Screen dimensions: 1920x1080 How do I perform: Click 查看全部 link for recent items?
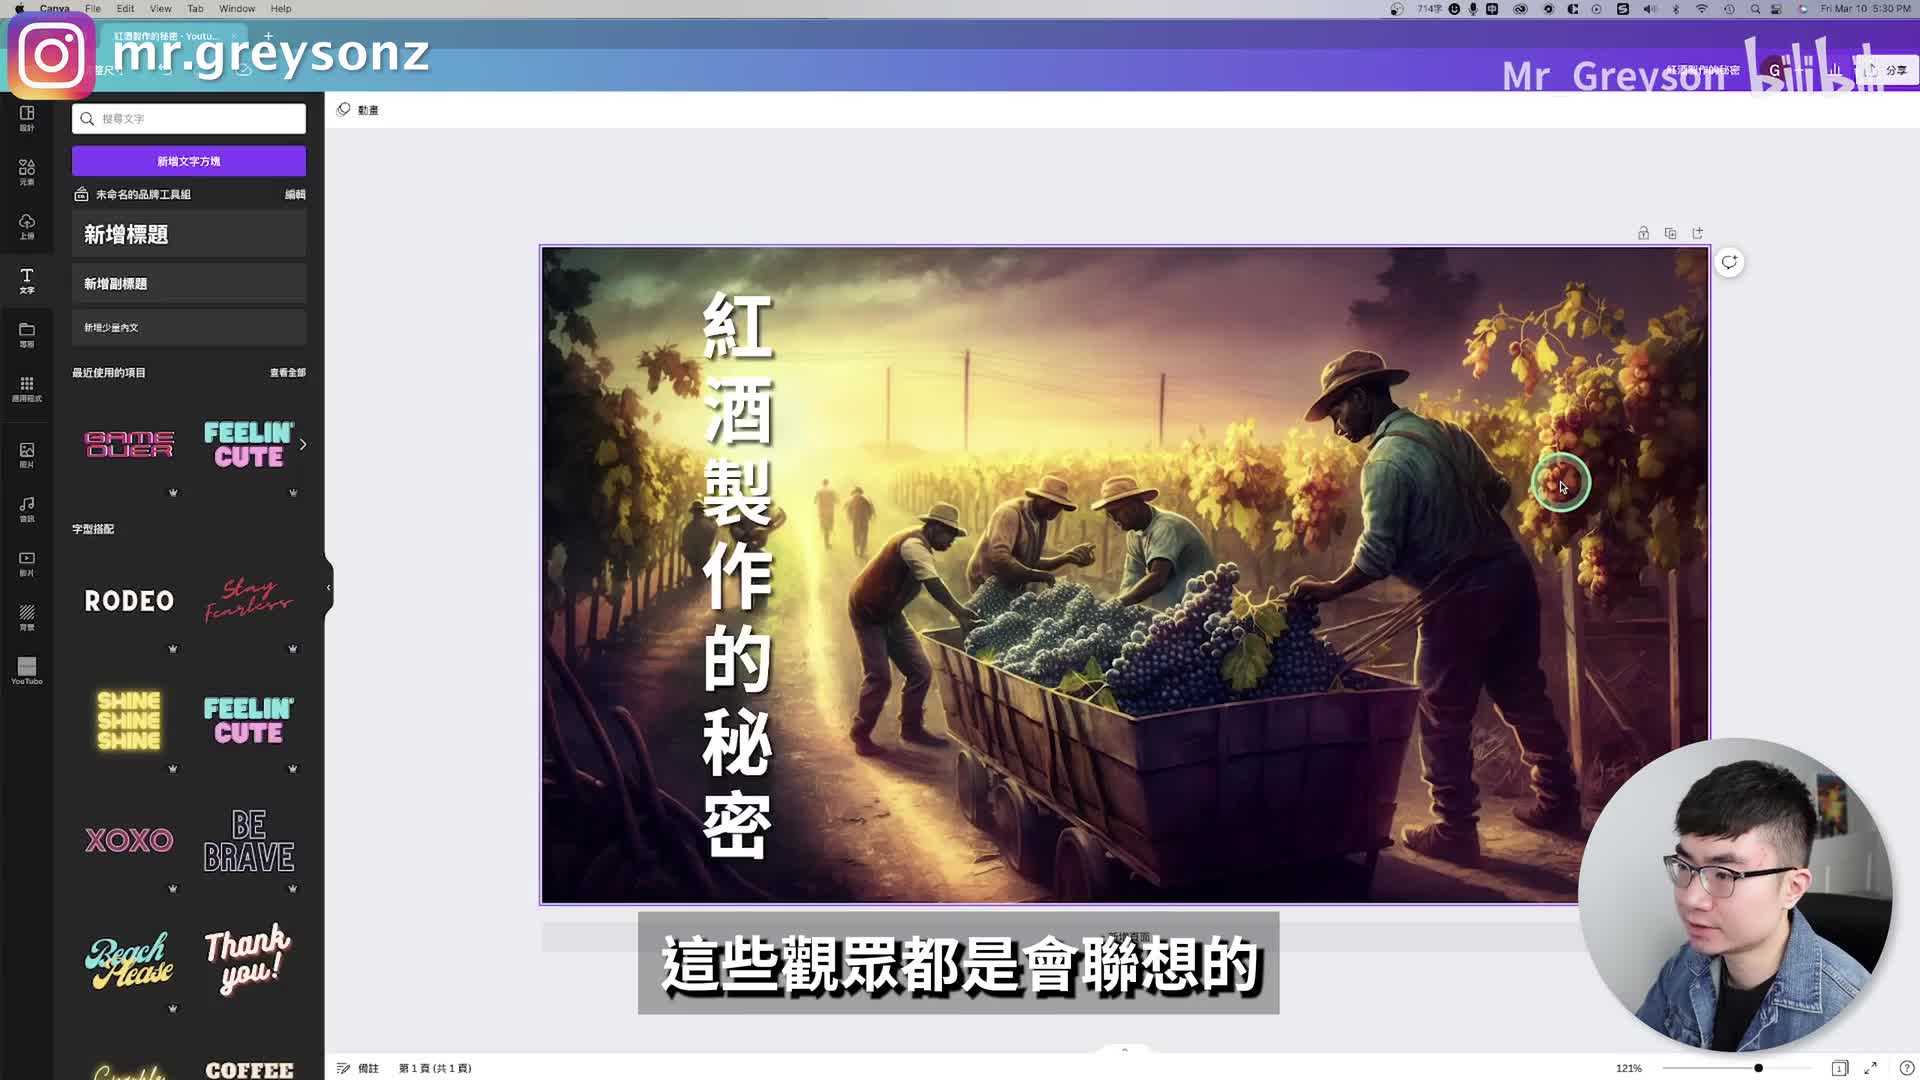[x=287, y=373]
